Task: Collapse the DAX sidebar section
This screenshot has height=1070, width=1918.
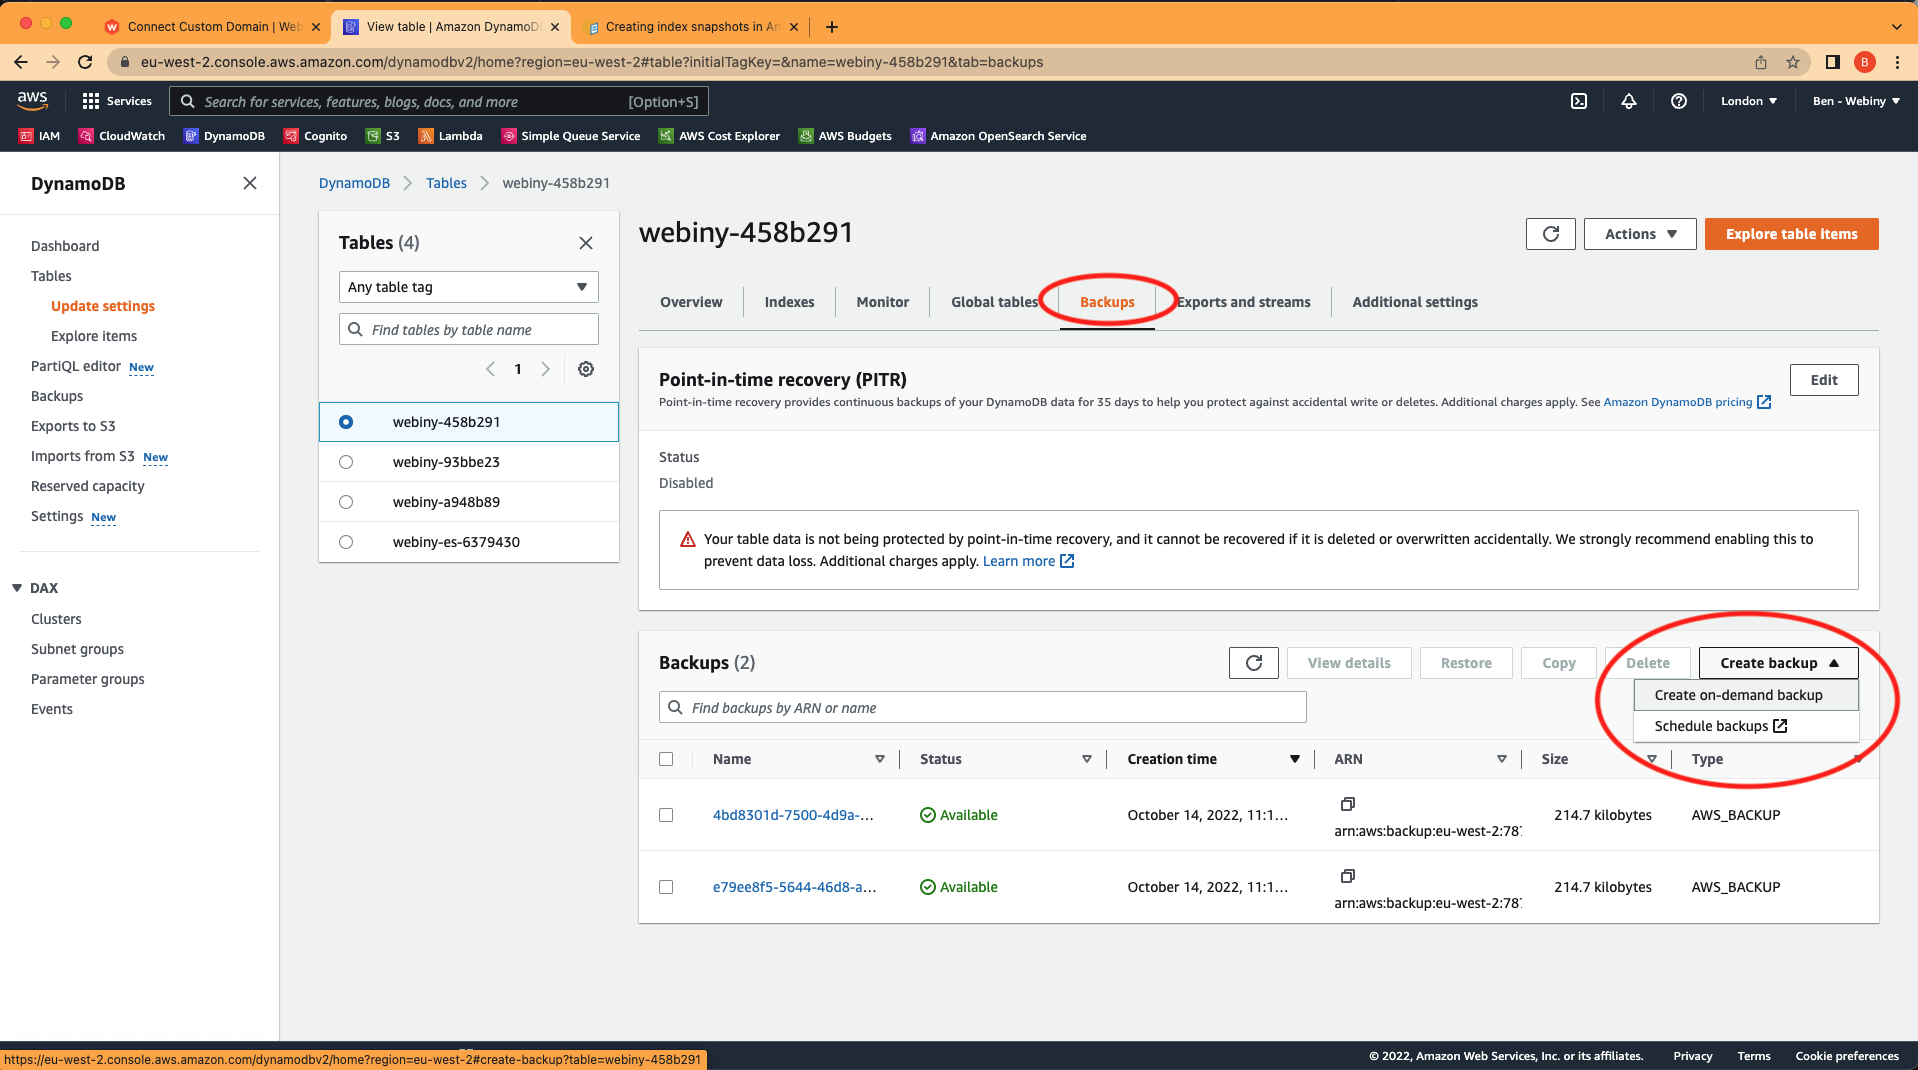Action: click(x=15, y=588)
